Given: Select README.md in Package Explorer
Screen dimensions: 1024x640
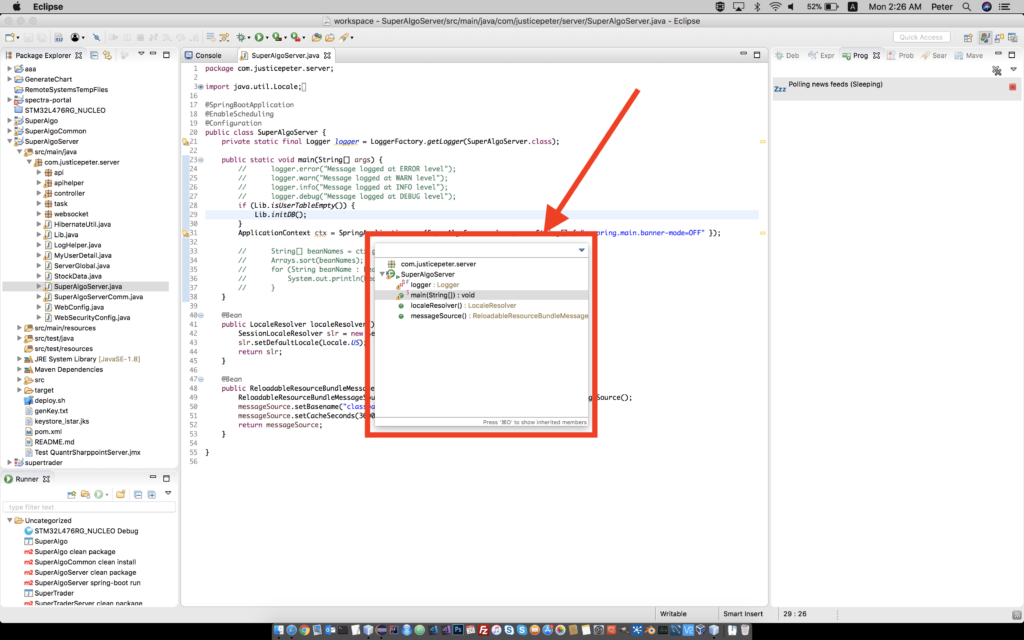Looking at the screenshot, I should [54, 442].
